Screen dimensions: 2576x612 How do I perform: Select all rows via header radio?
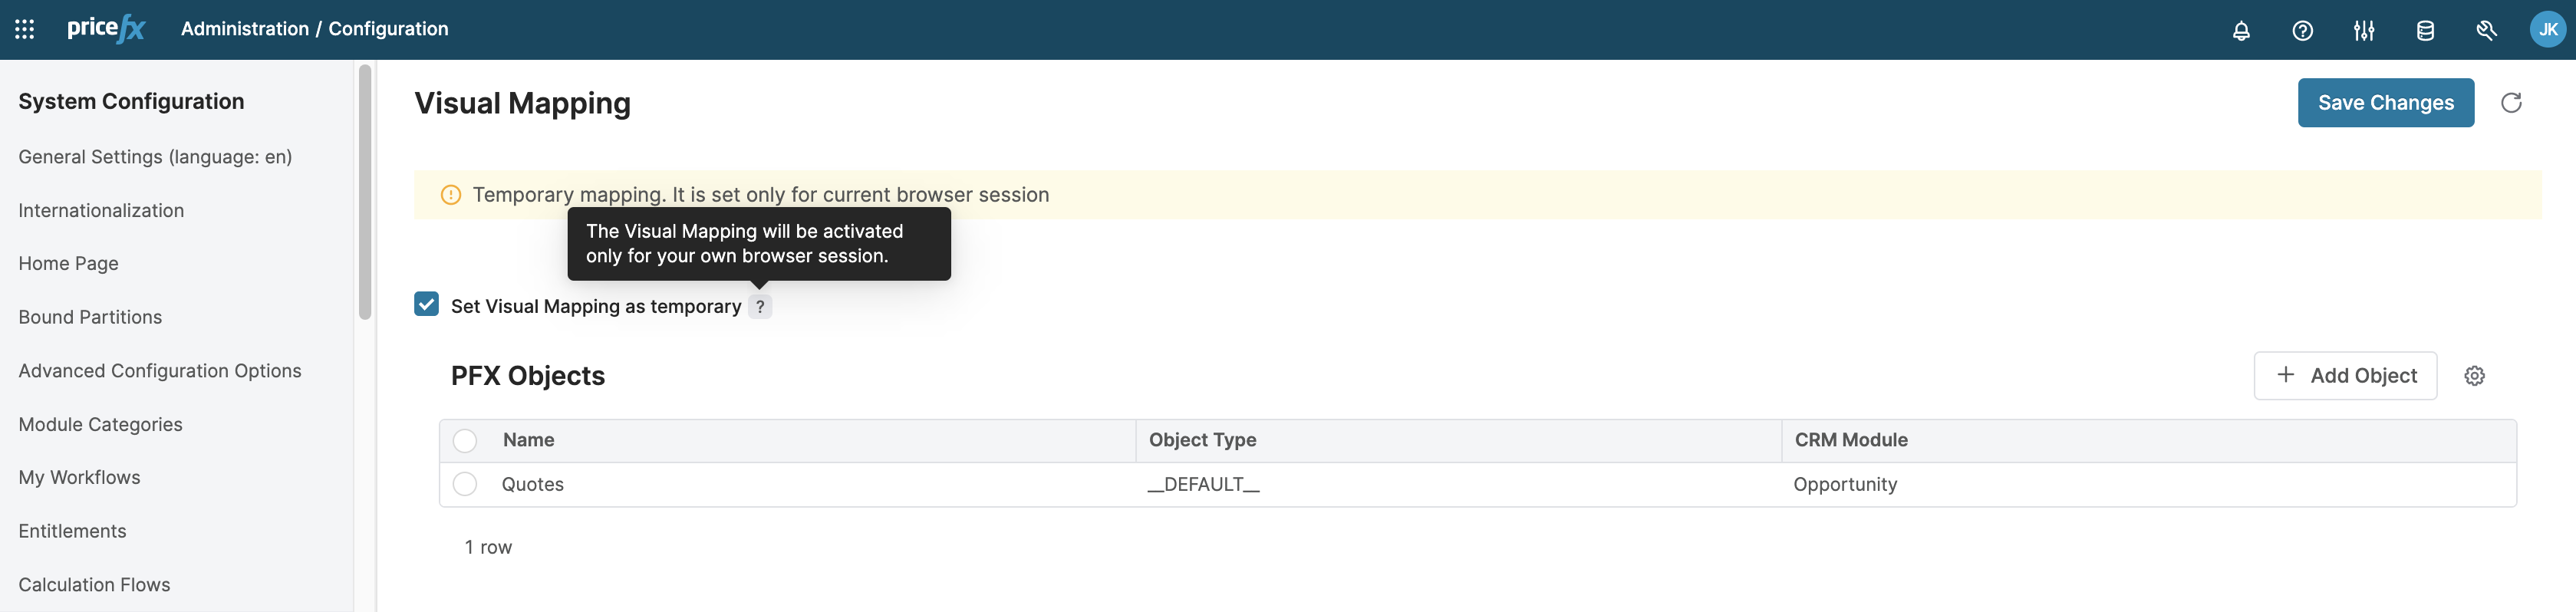pos(465,441)
